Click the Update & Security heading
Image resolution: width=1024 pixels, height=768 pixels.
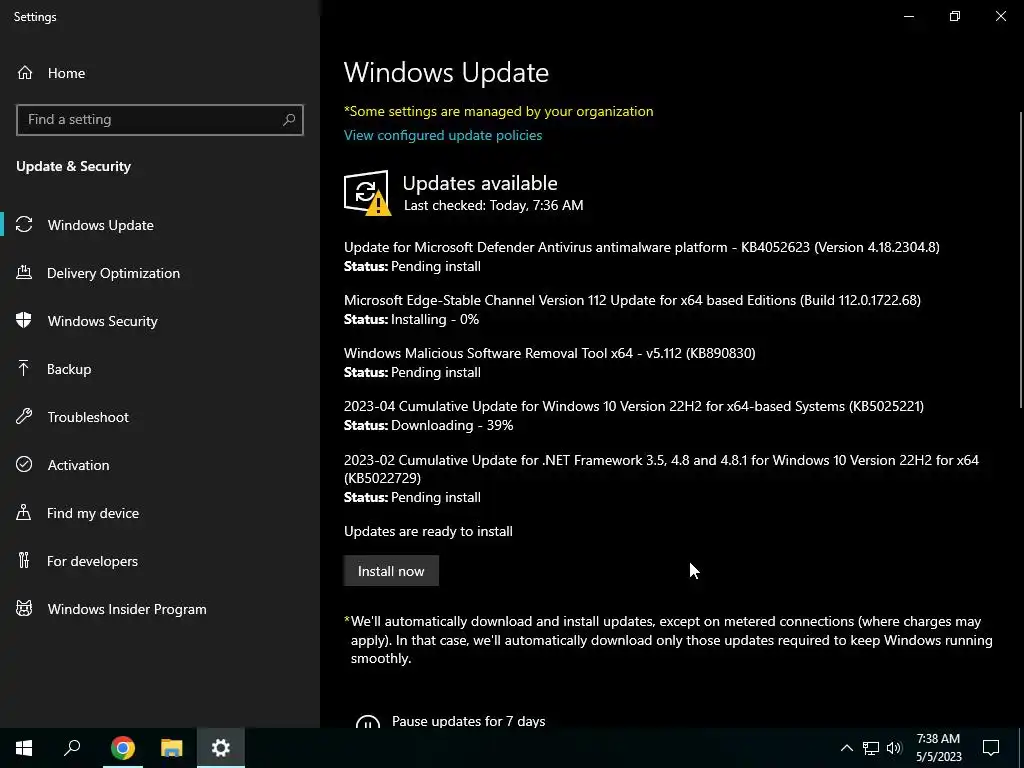point(74,166)
